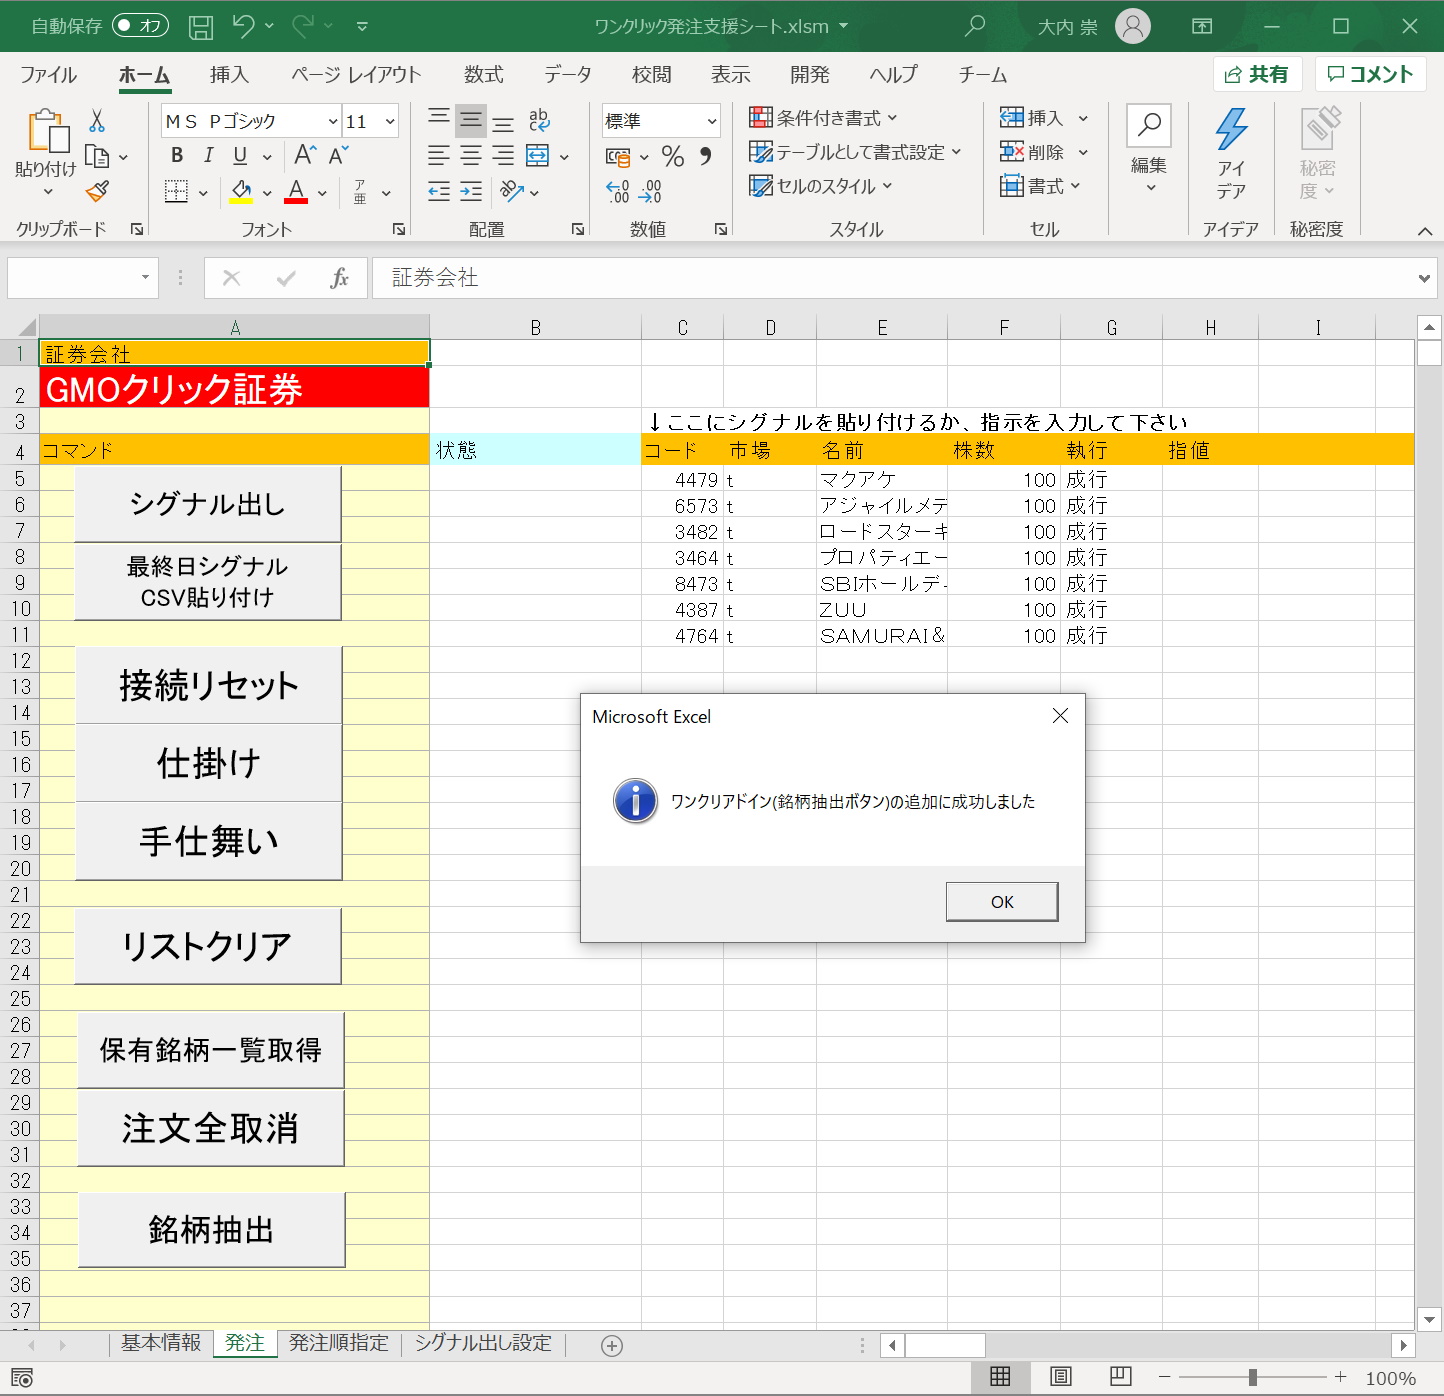The image size is (1444, 1396).
Task: Click the Wrap Text icon
Action: 539,121
